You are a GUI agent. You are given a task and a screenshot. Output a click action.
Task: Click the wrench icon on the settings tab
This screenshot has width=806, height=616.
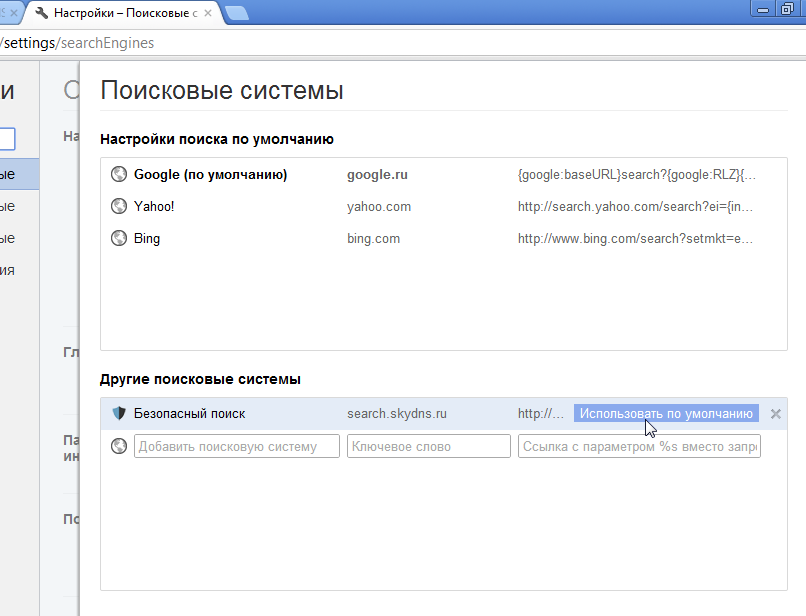(x=42, y=12)
